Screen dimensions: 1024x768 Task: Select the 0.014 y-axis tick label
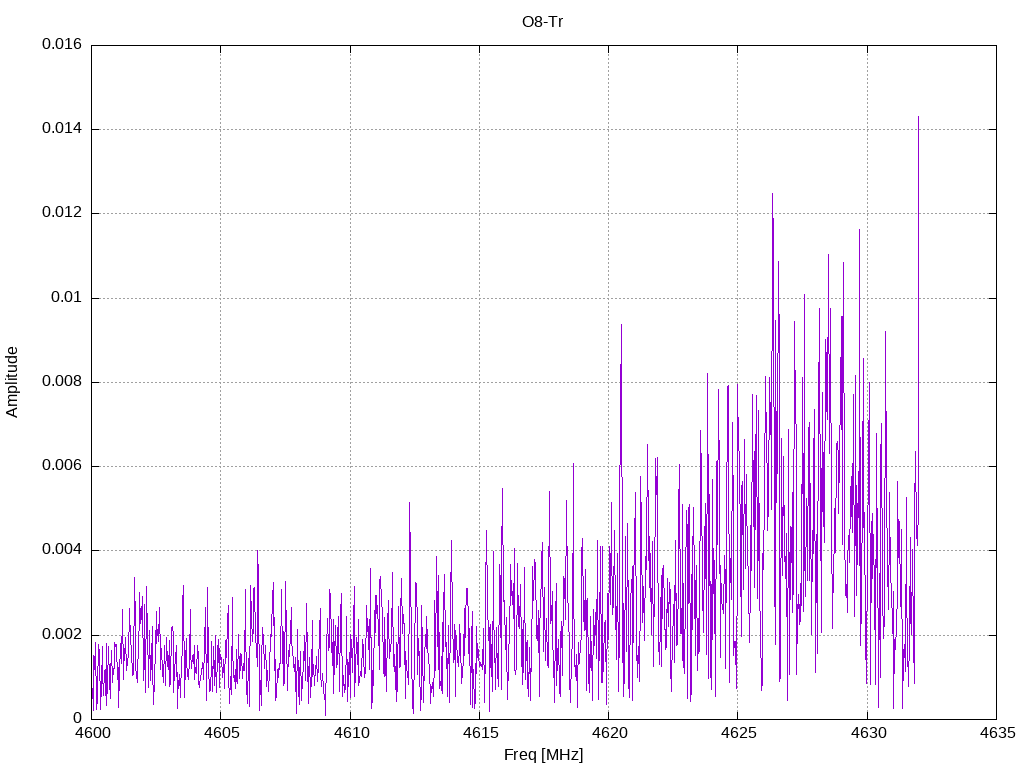[x=62, y=129]
